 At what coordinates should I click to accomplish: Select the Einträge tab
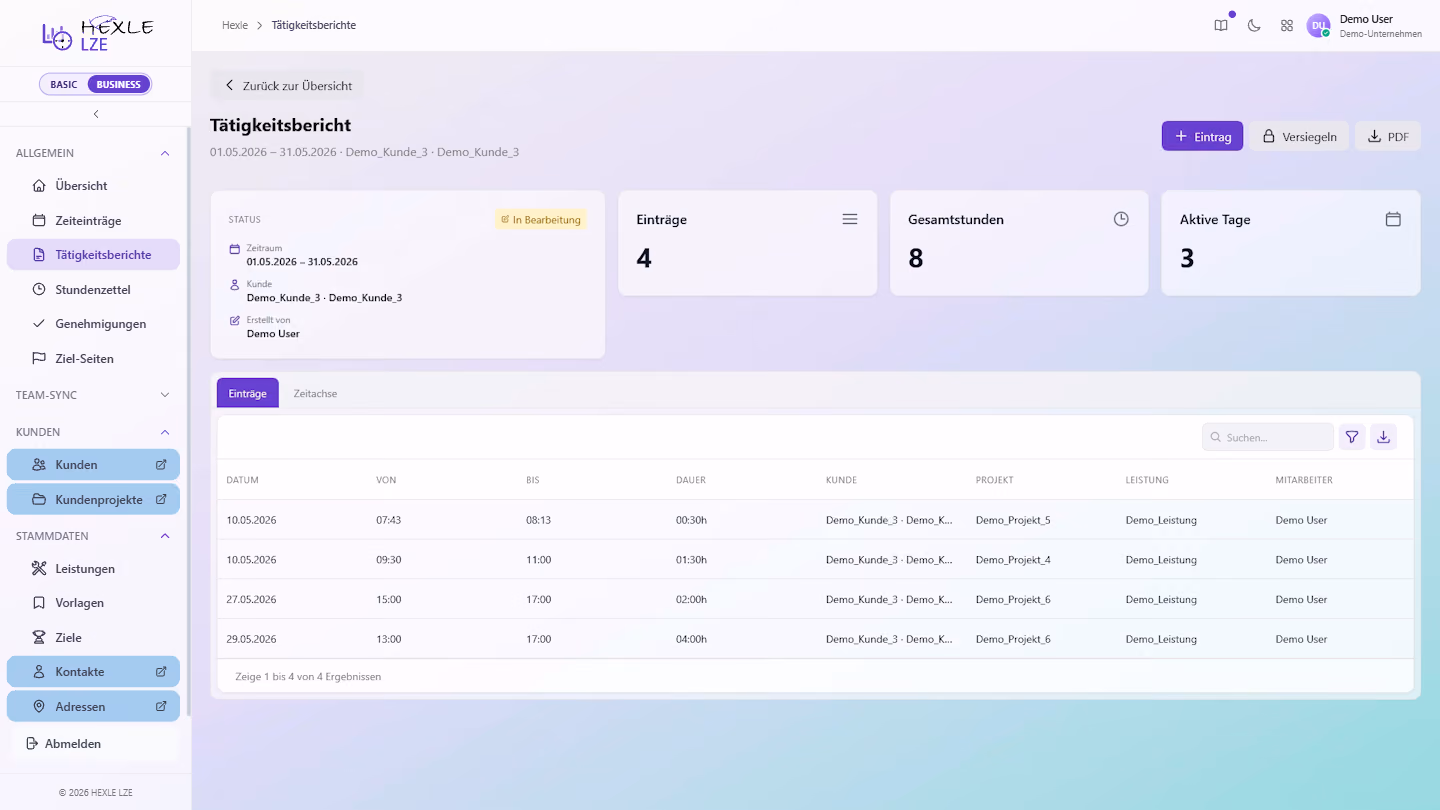pos(248,393)
